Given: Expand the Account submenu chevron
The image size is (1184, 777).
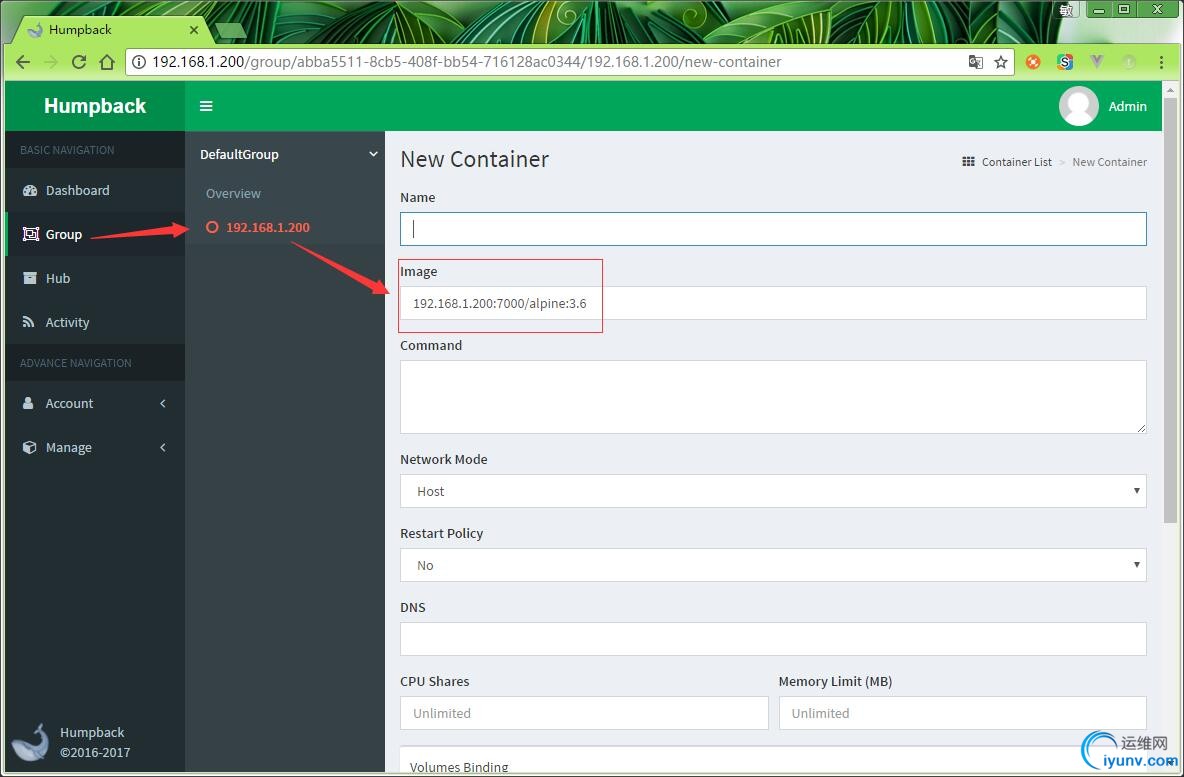Looking at the screenshot, I should [x=163, y=403].
